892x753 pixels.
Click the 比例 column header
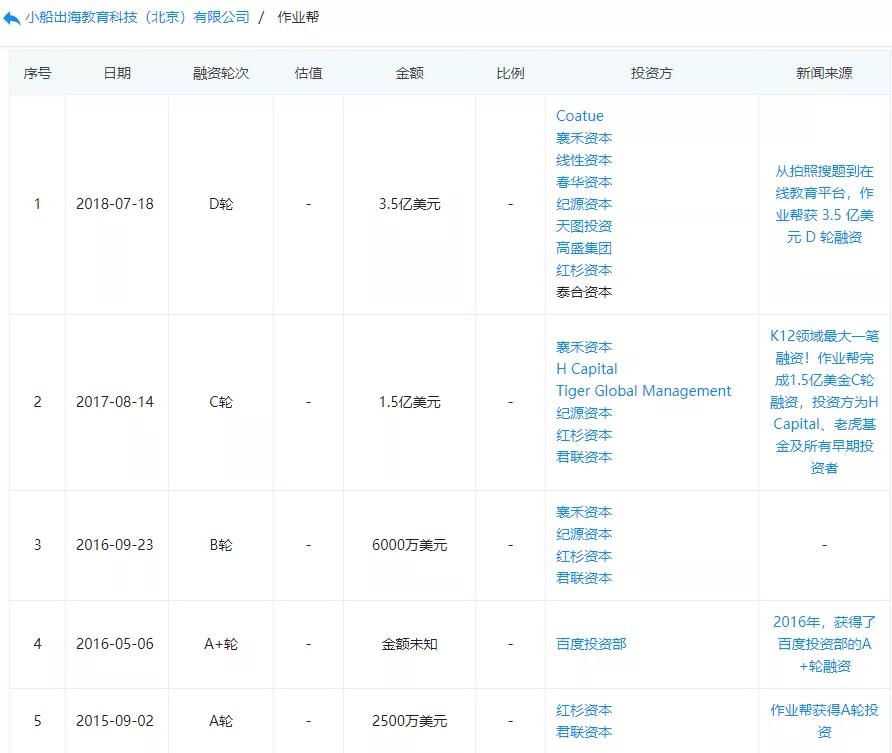(x=510, y=73)
